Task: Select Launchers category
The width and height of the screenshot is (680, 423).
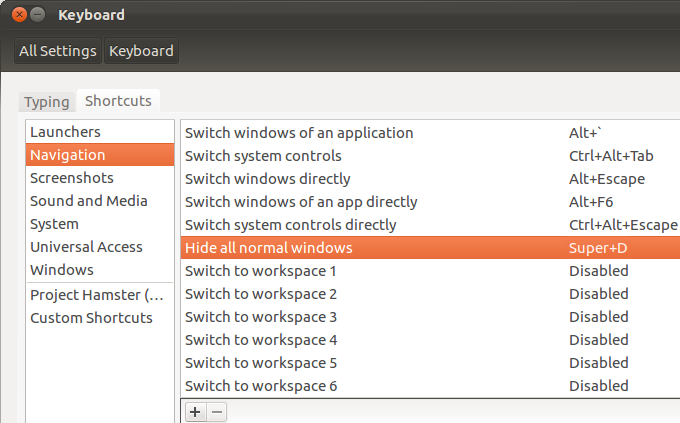Action: (65, 132)
